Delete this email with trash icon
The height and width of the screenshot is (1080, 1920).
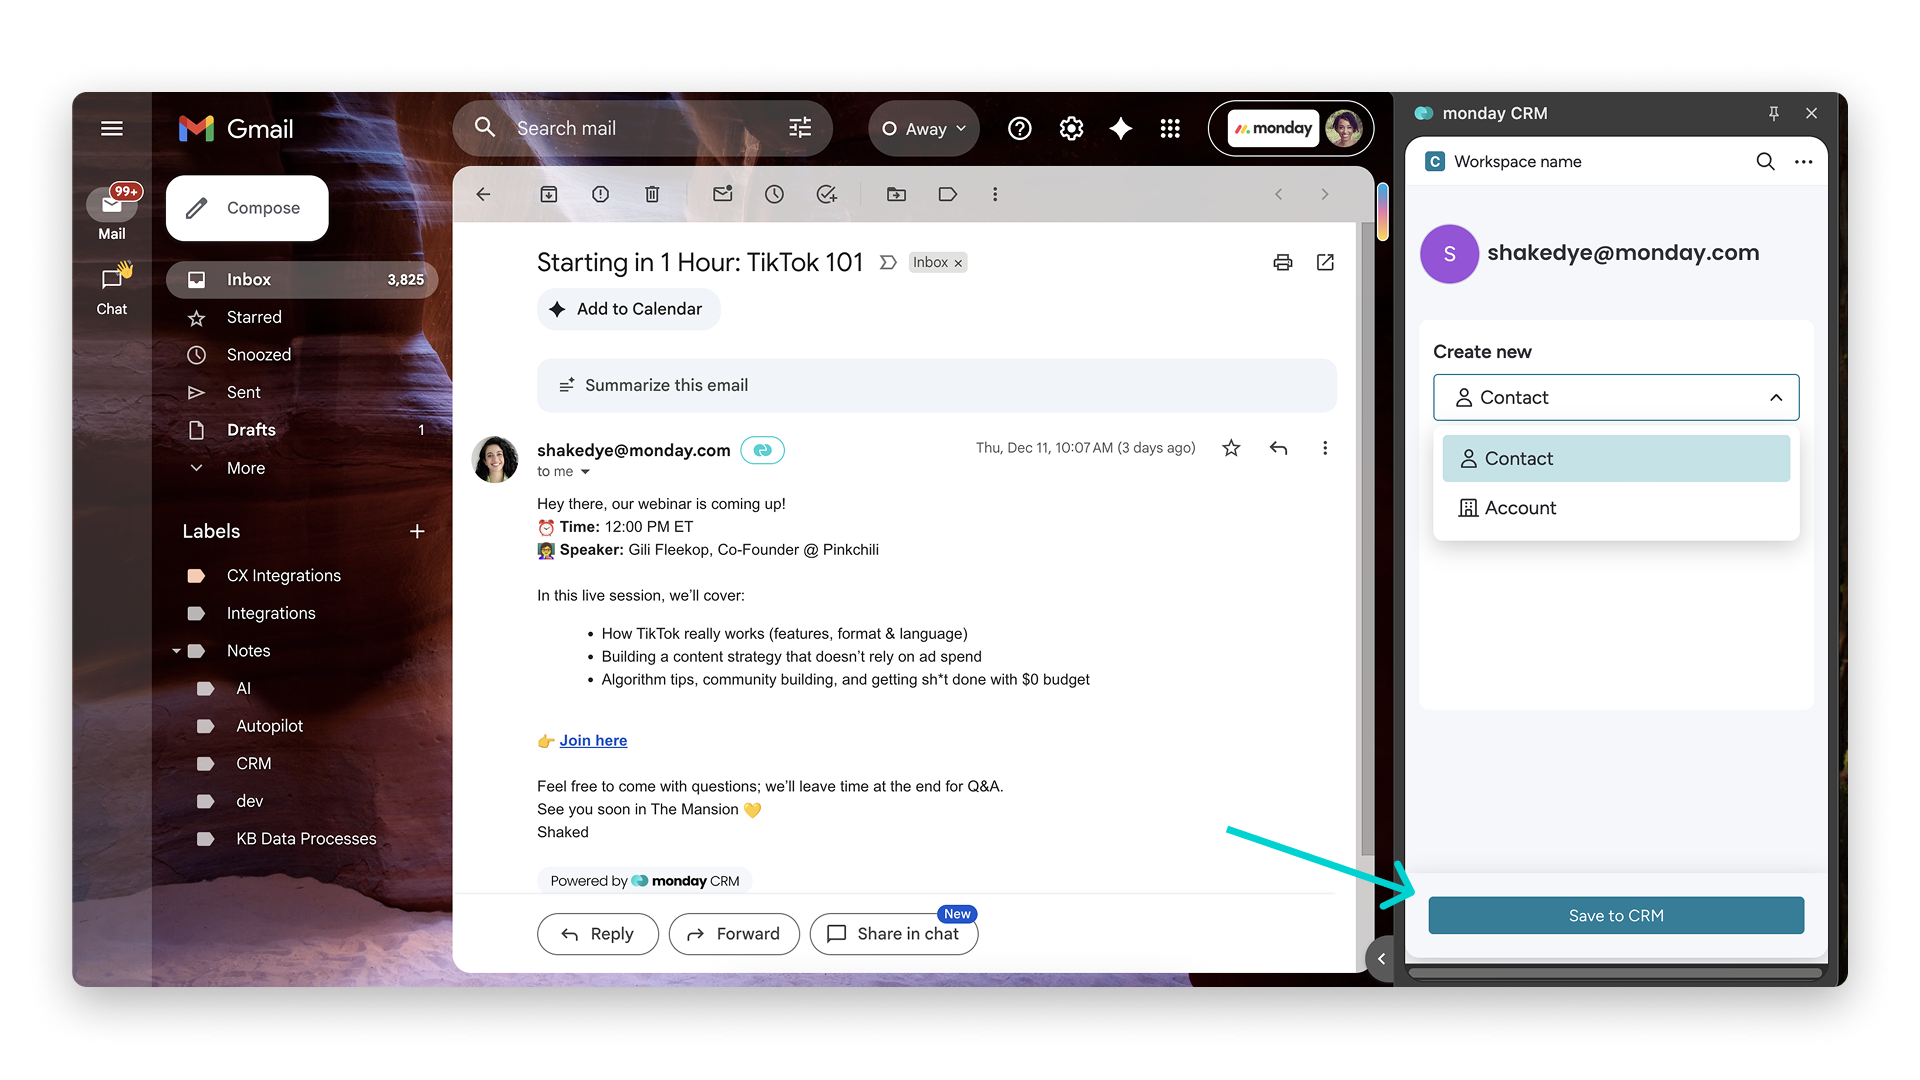[x=652, y=194]
